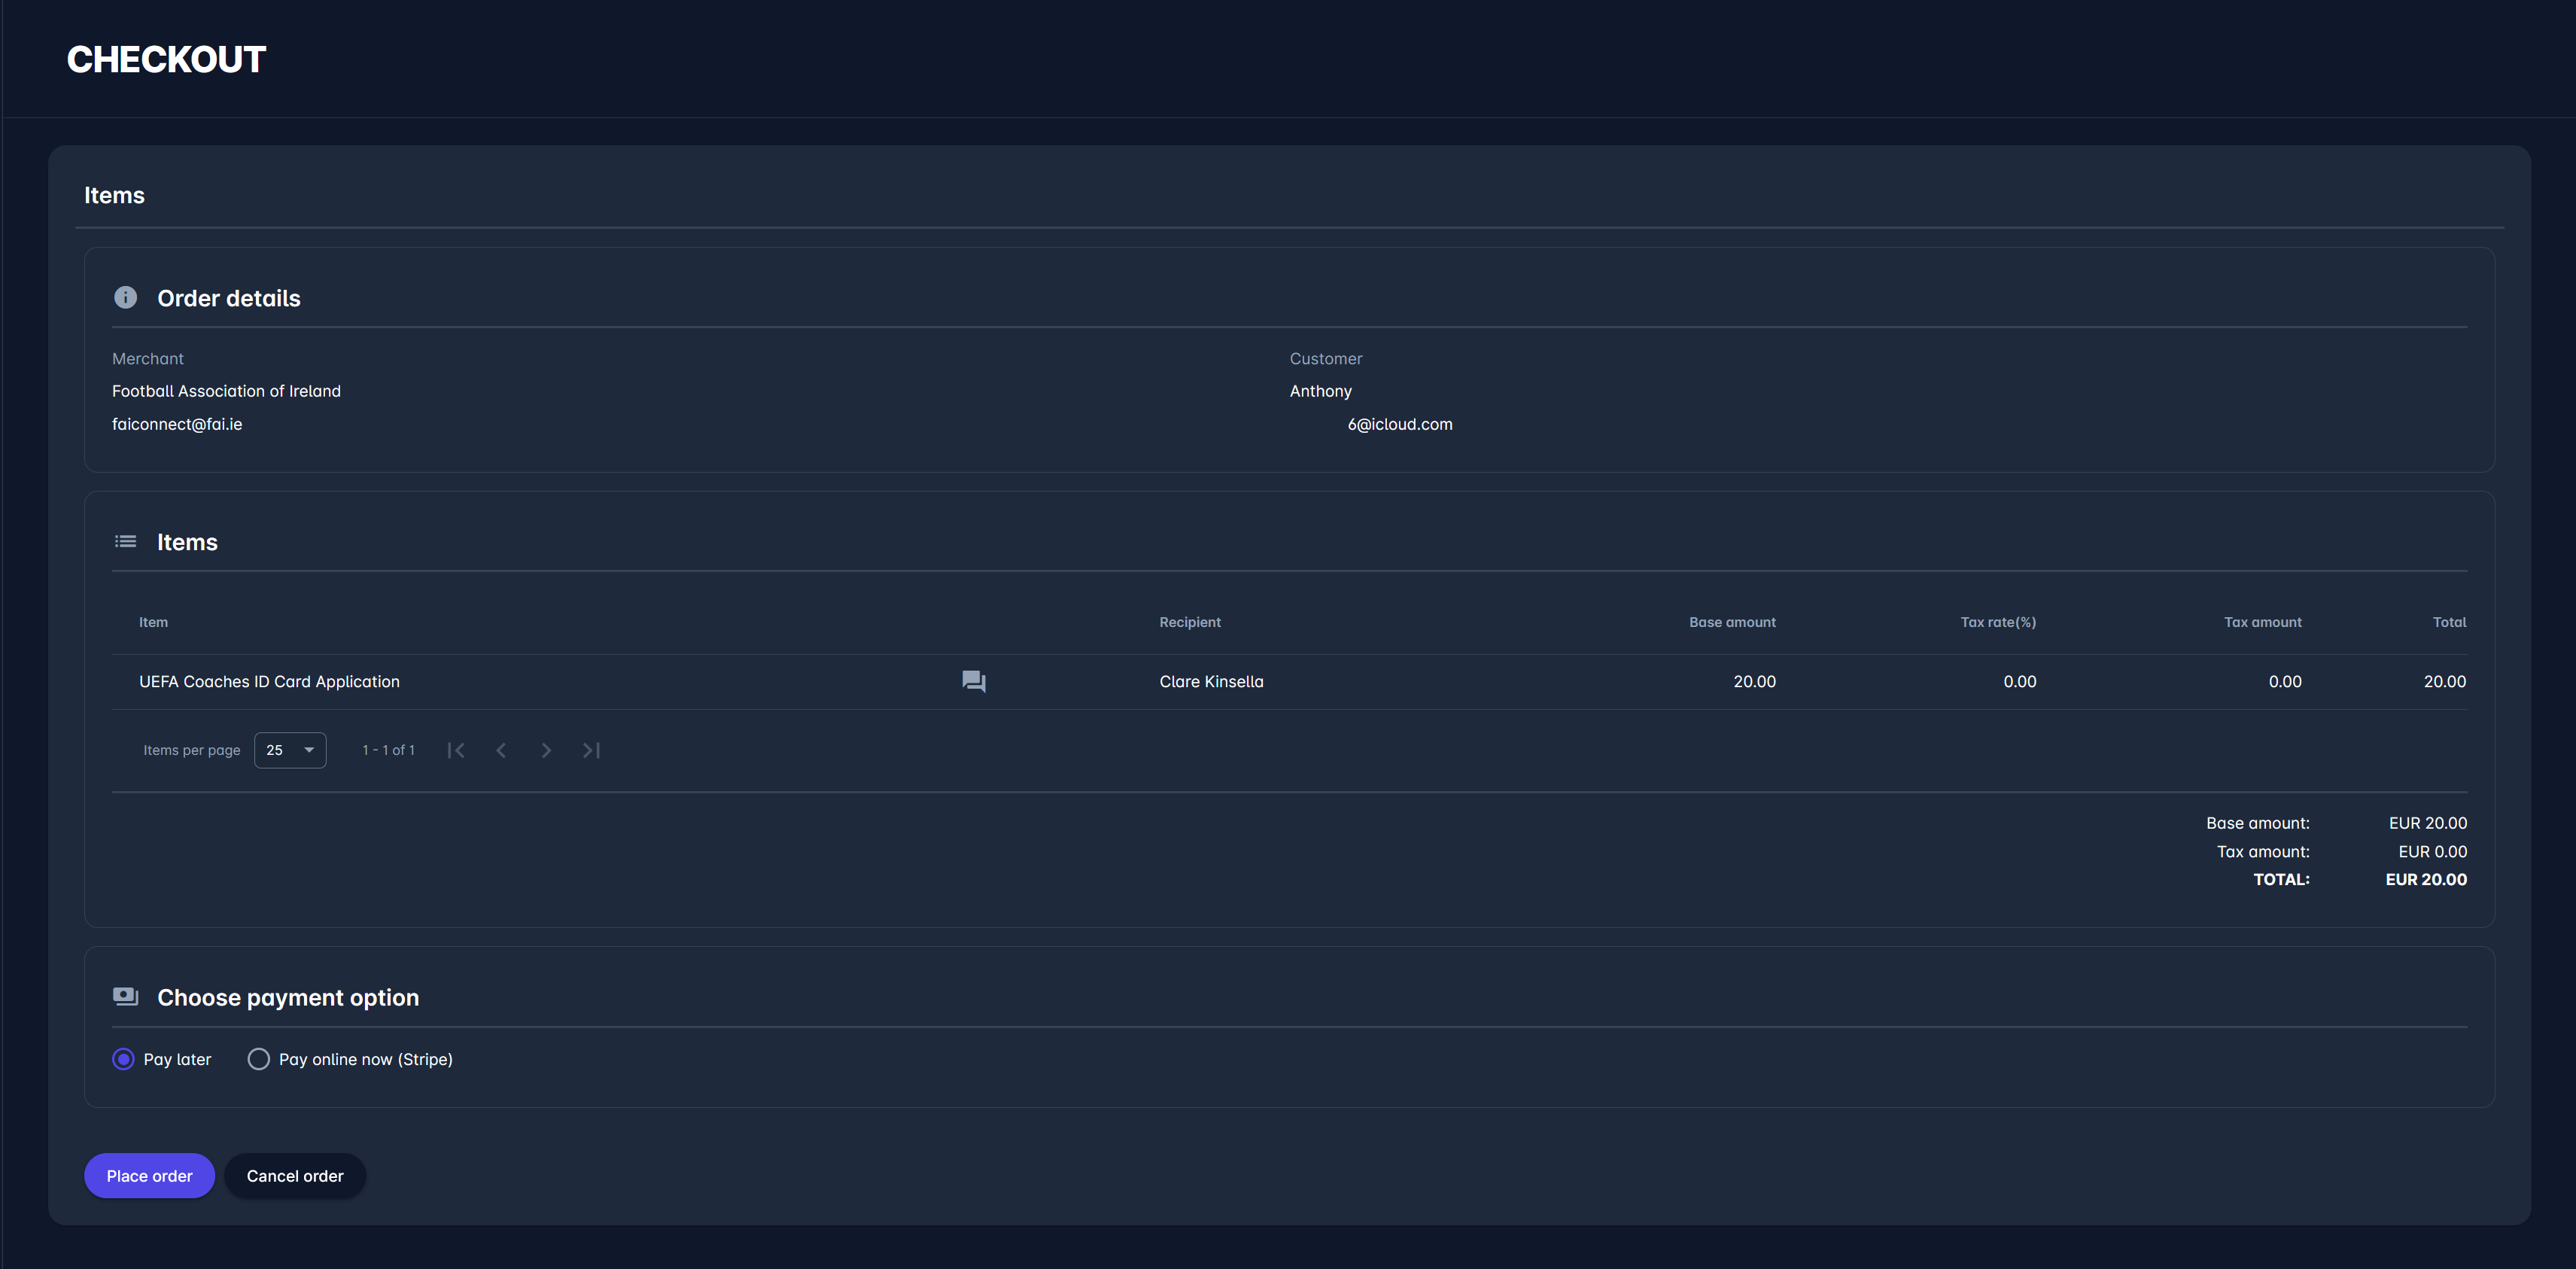The height and width of the screenshot is (1269, 2576).
Task: Click the dropdown arrow beside 25
Action: [x=309, y=750]
